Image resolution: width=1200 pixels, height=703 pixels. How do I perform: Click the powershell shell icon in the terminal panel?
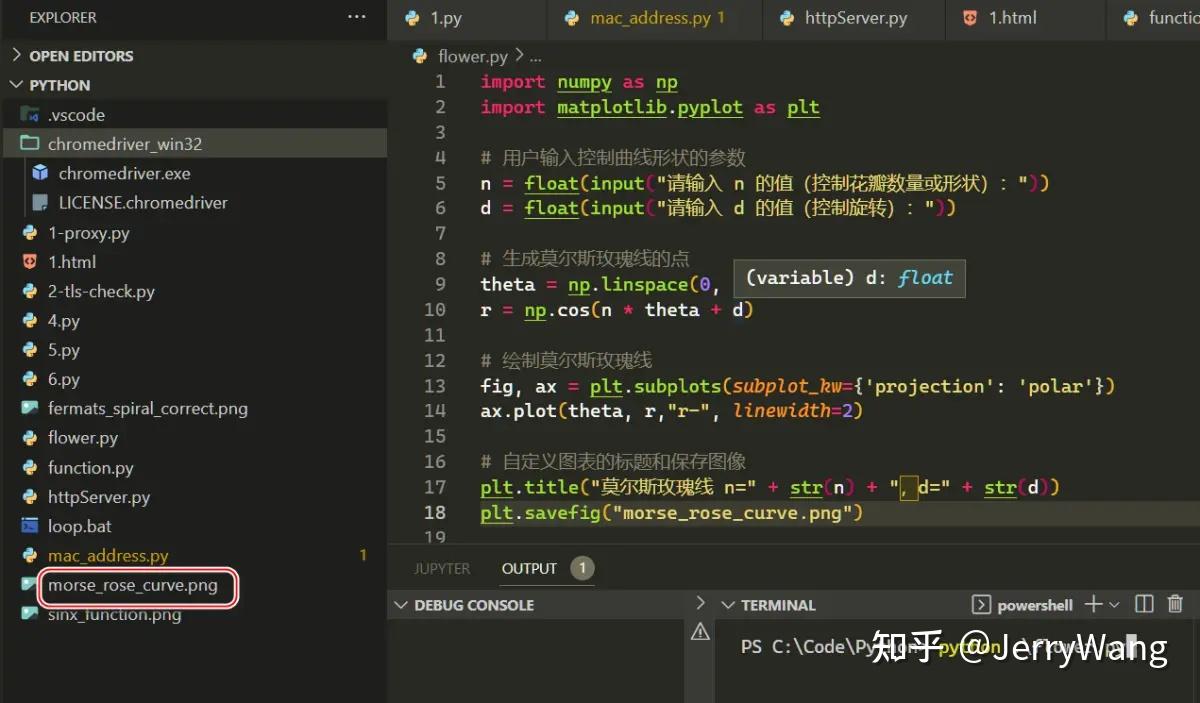982,604
